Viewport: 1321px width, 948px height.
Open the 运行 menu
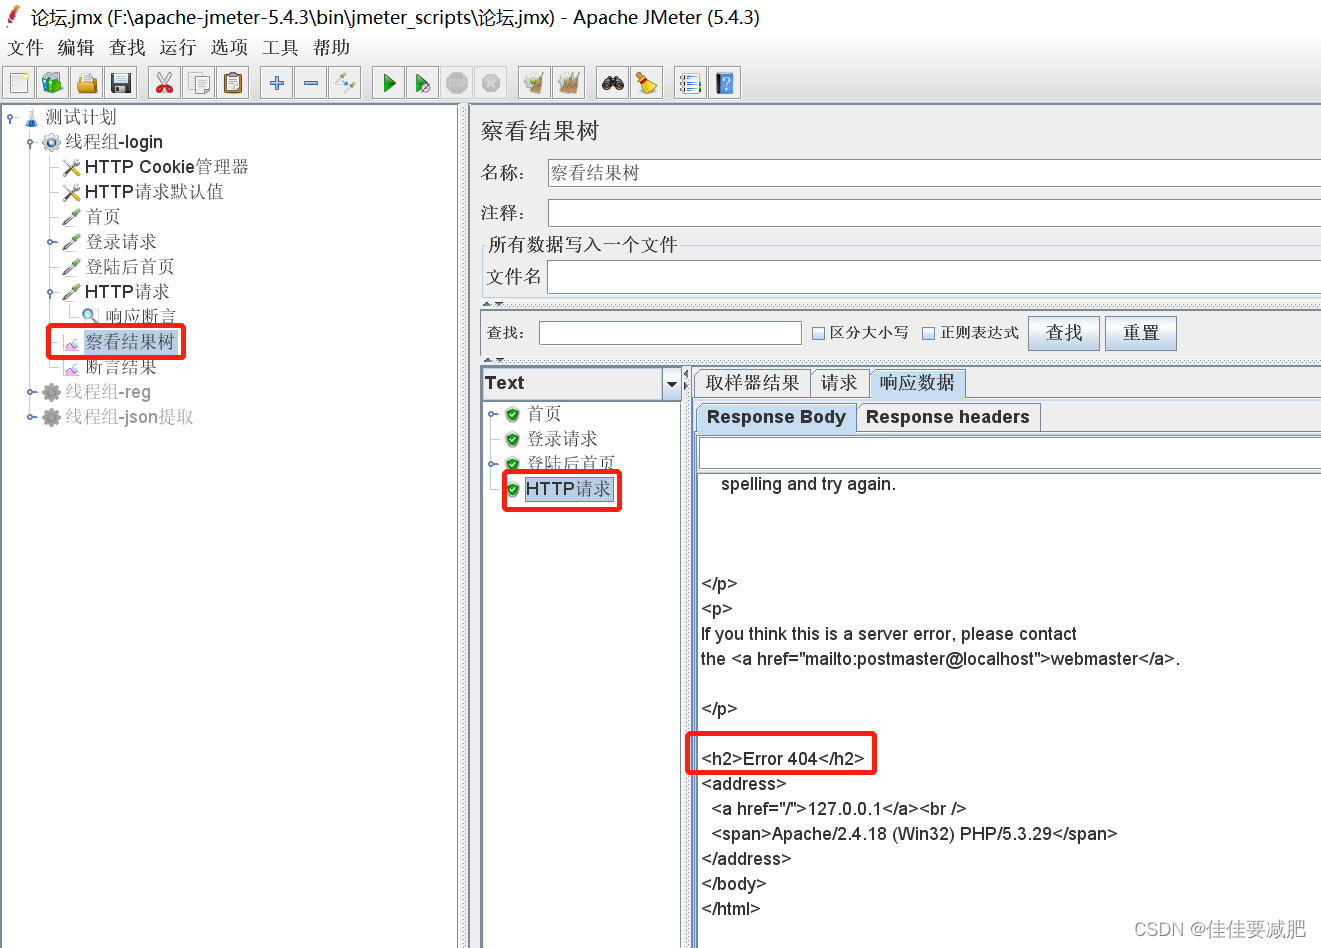[x=178, y=48]
